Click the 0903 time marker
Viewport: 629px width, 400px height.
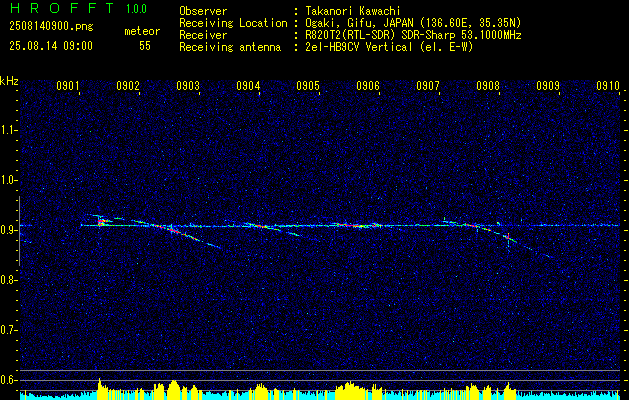point(188,86)
